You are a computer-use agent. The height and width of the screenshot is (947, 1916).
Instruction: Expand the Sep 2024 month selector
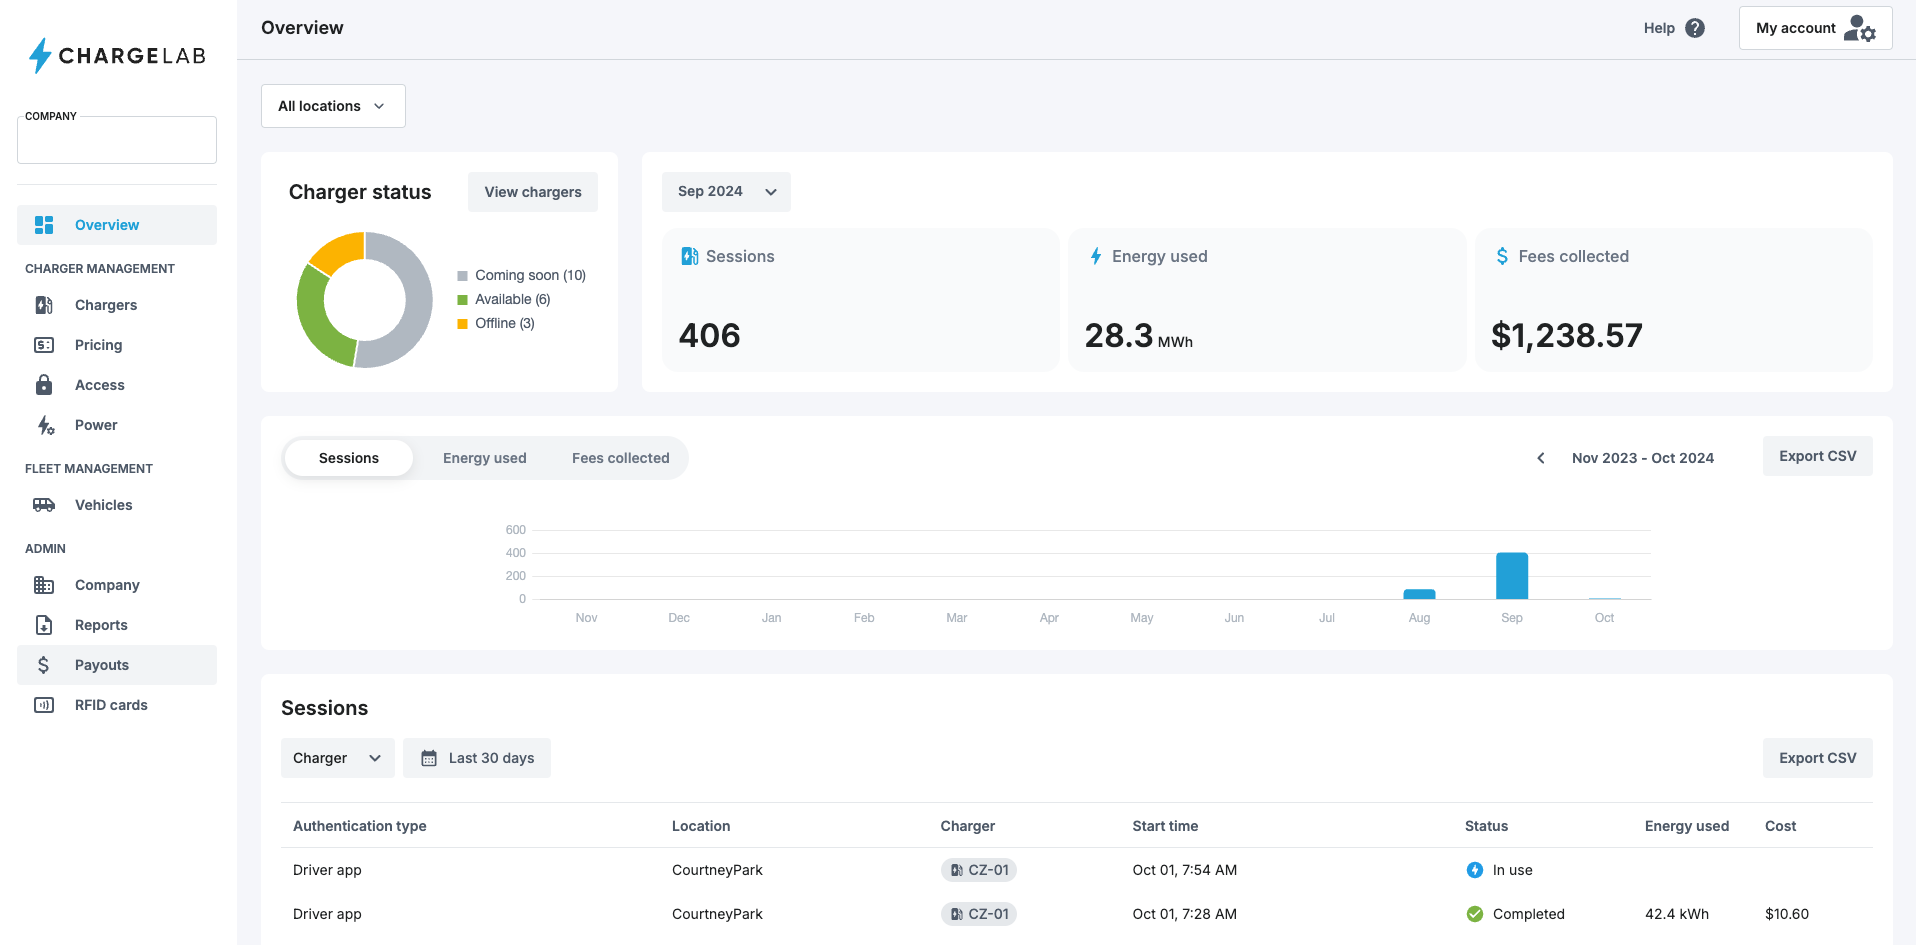coord(726,192)
